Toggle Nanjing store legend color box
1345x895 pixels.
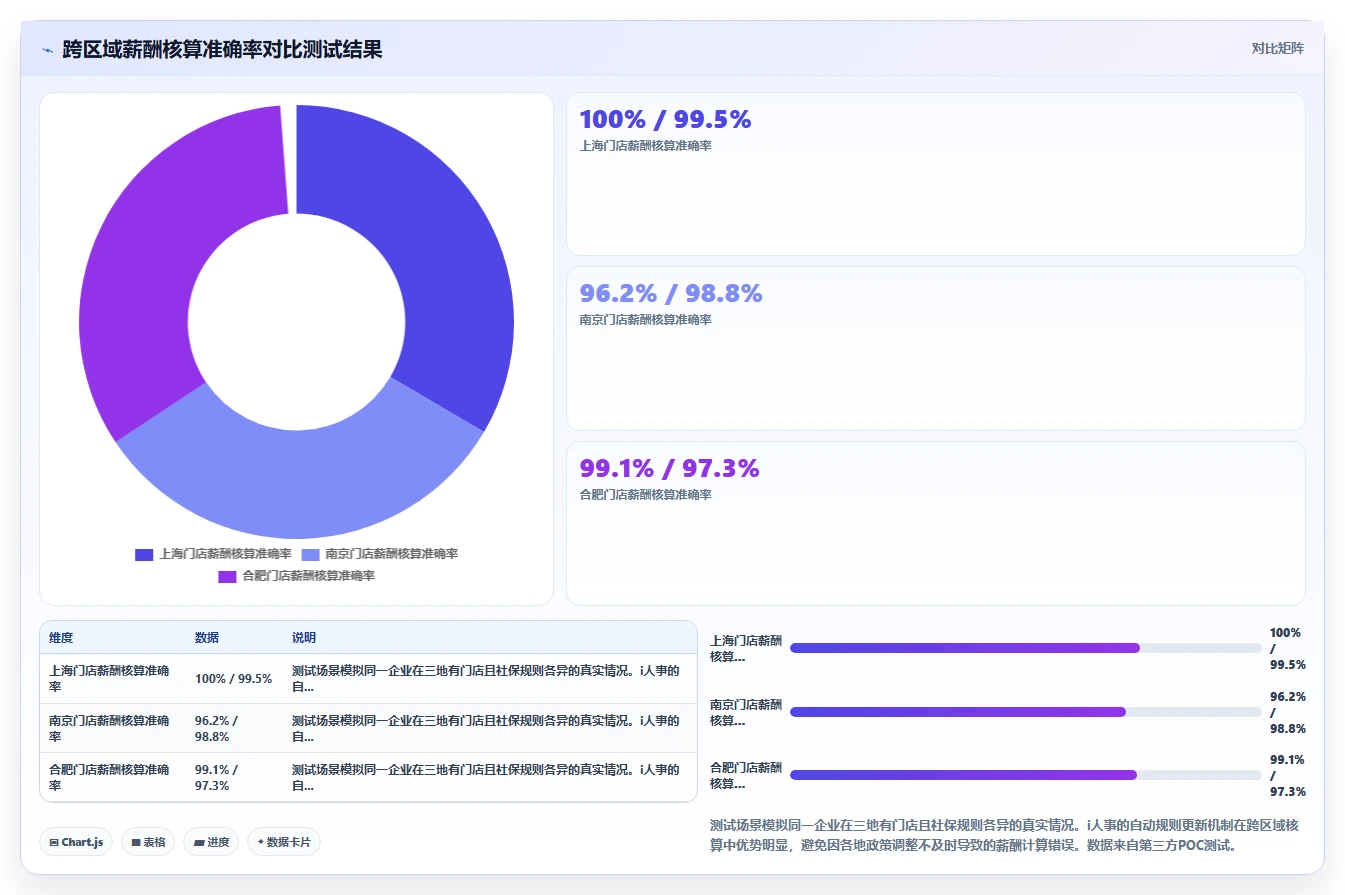311,554
